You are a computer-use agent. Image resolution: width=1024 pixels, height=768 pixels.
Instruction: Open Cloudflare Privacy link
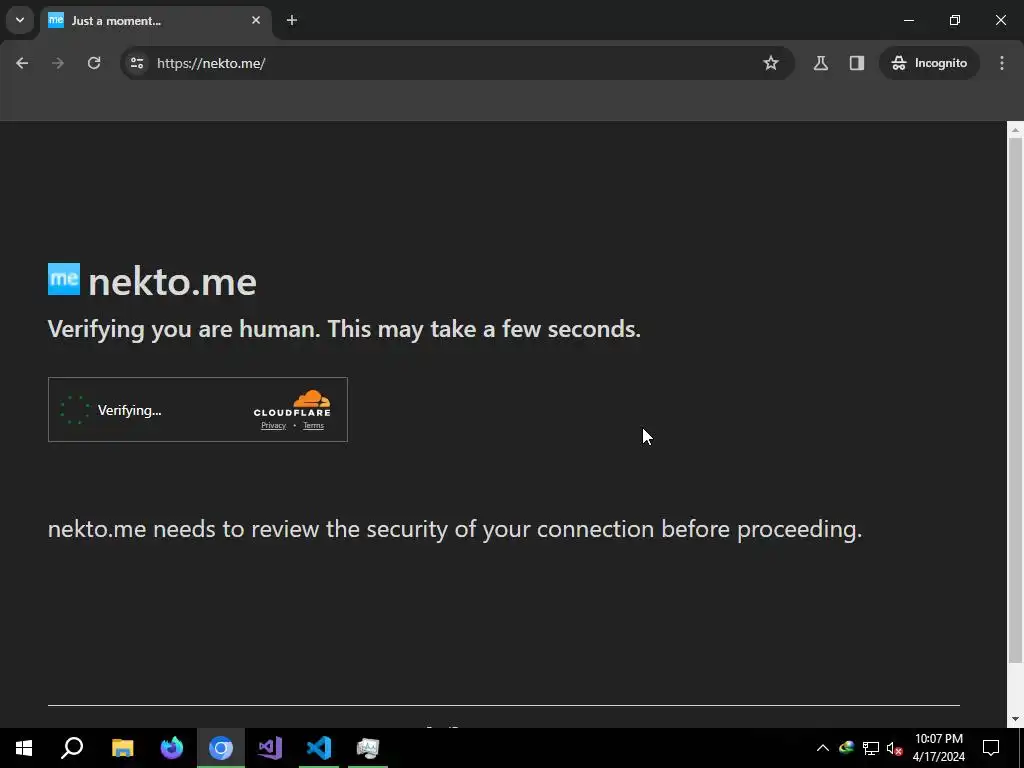tap(274, 426)
